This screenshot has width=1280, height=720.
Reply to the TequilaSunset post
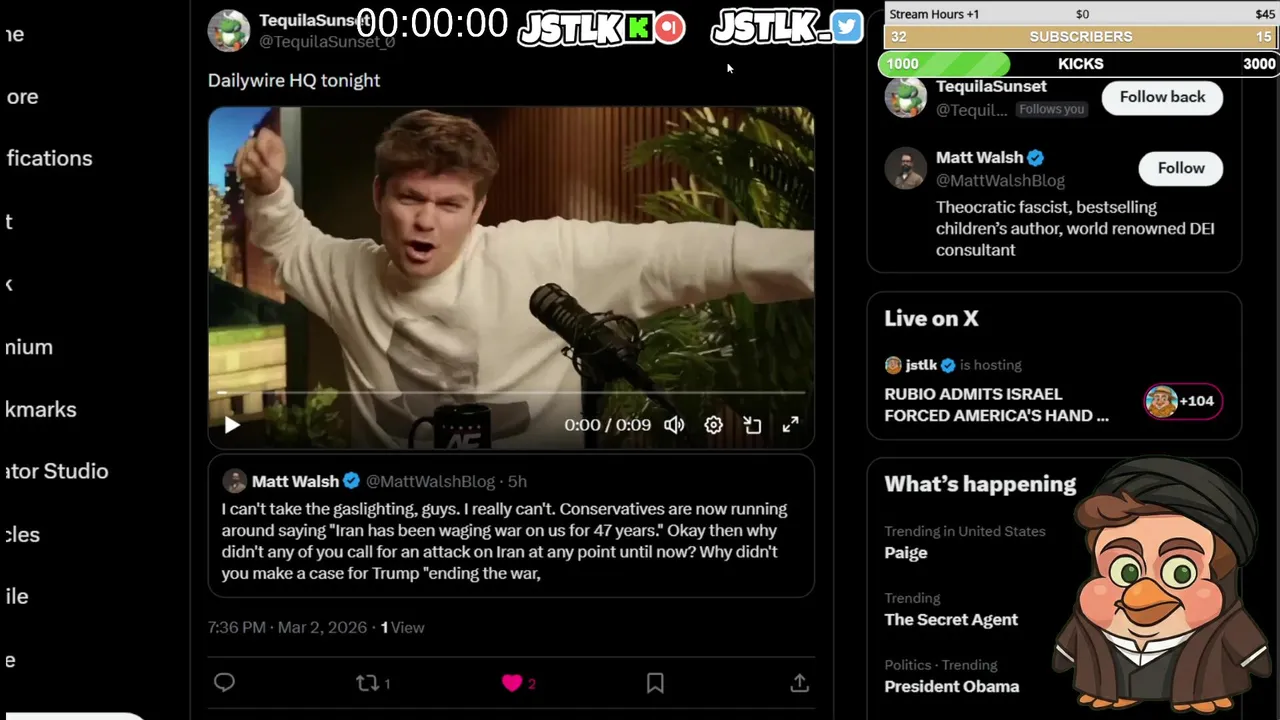(x=224, y=682)
